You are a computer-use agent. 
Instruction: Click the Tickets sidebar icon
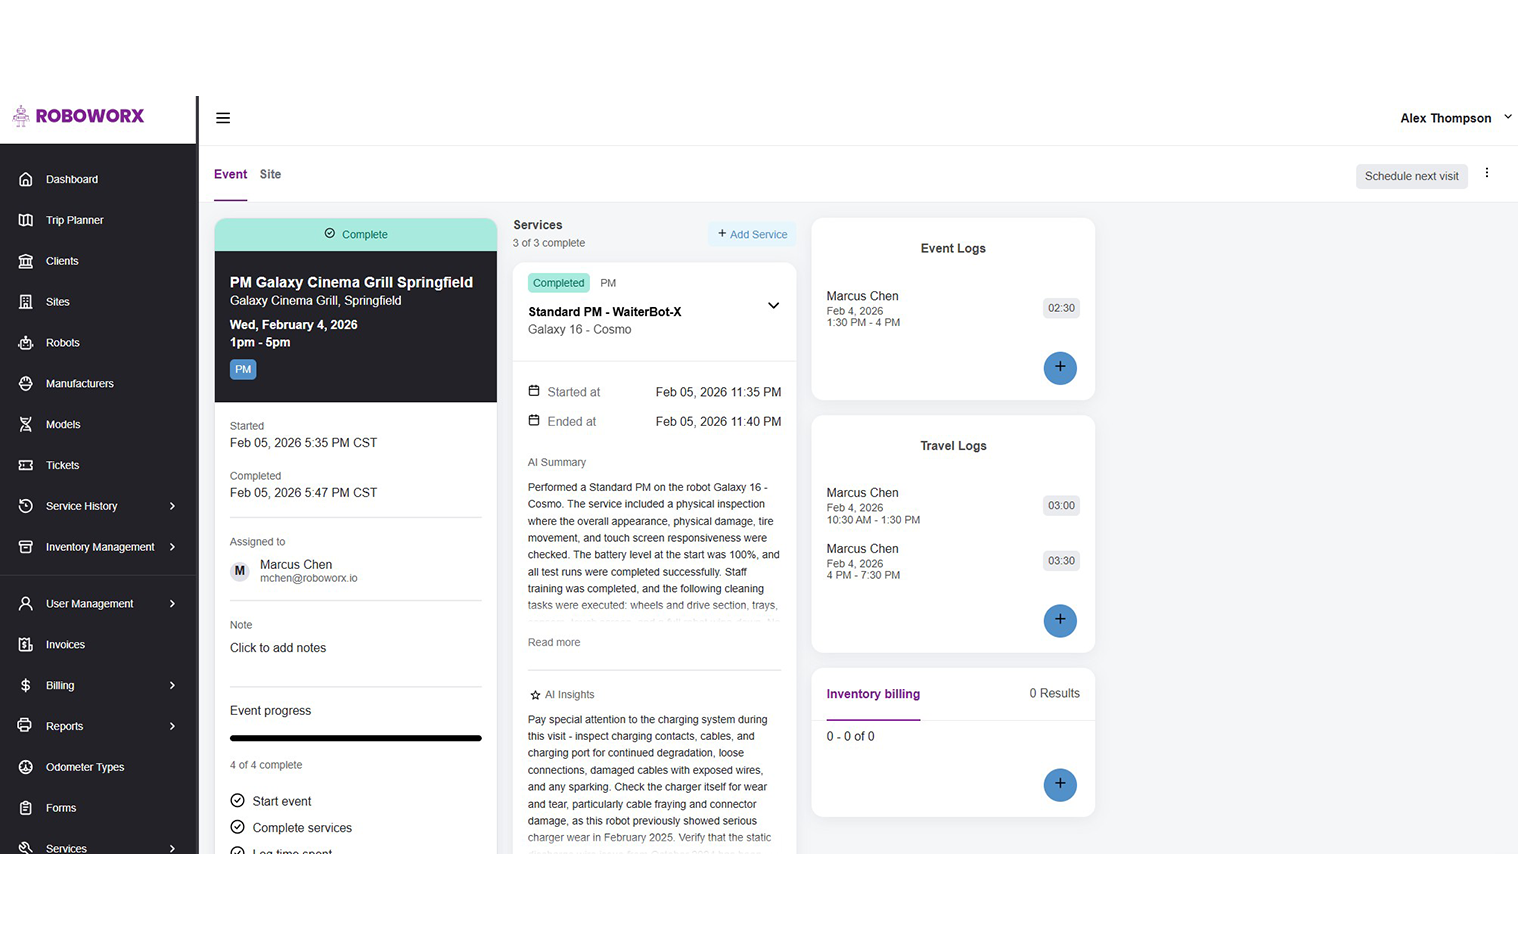coord(26,465)
